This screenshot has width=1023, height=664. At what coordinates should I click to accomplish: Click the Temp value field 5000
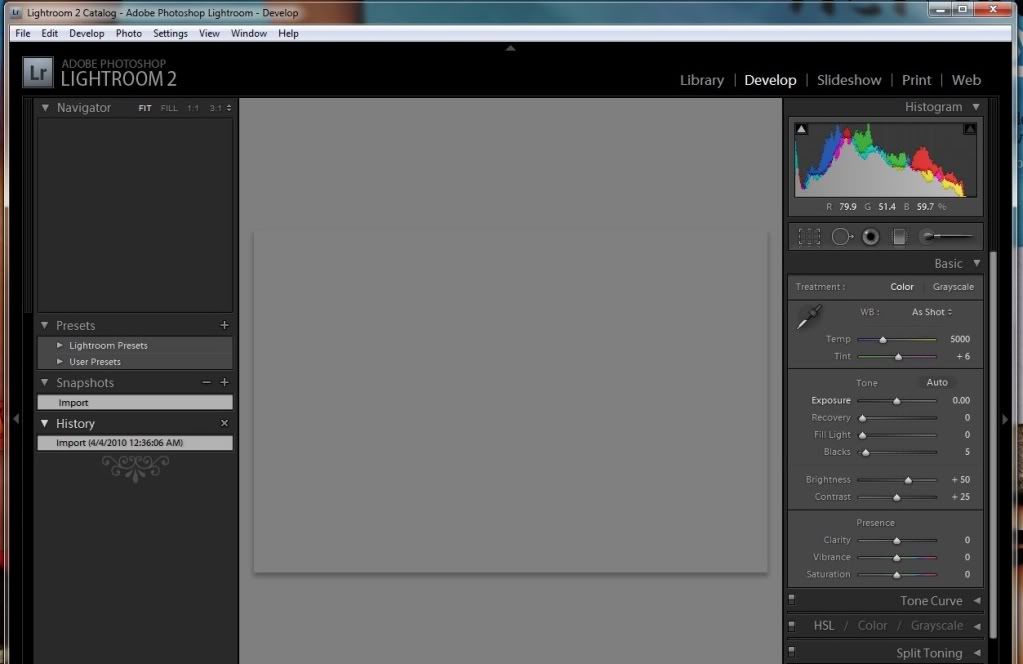(x=960, y=339)
